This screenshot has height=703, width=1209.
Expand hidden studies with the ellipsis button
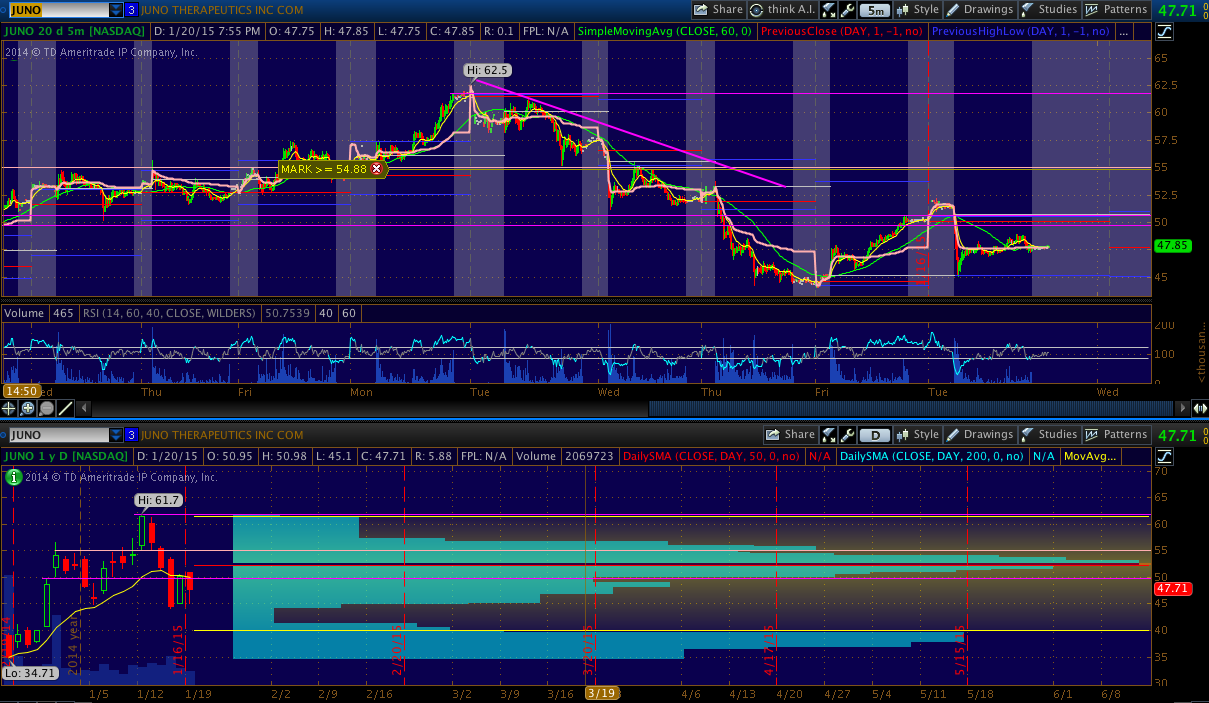pyautogui.click(x=1122, y=32)
